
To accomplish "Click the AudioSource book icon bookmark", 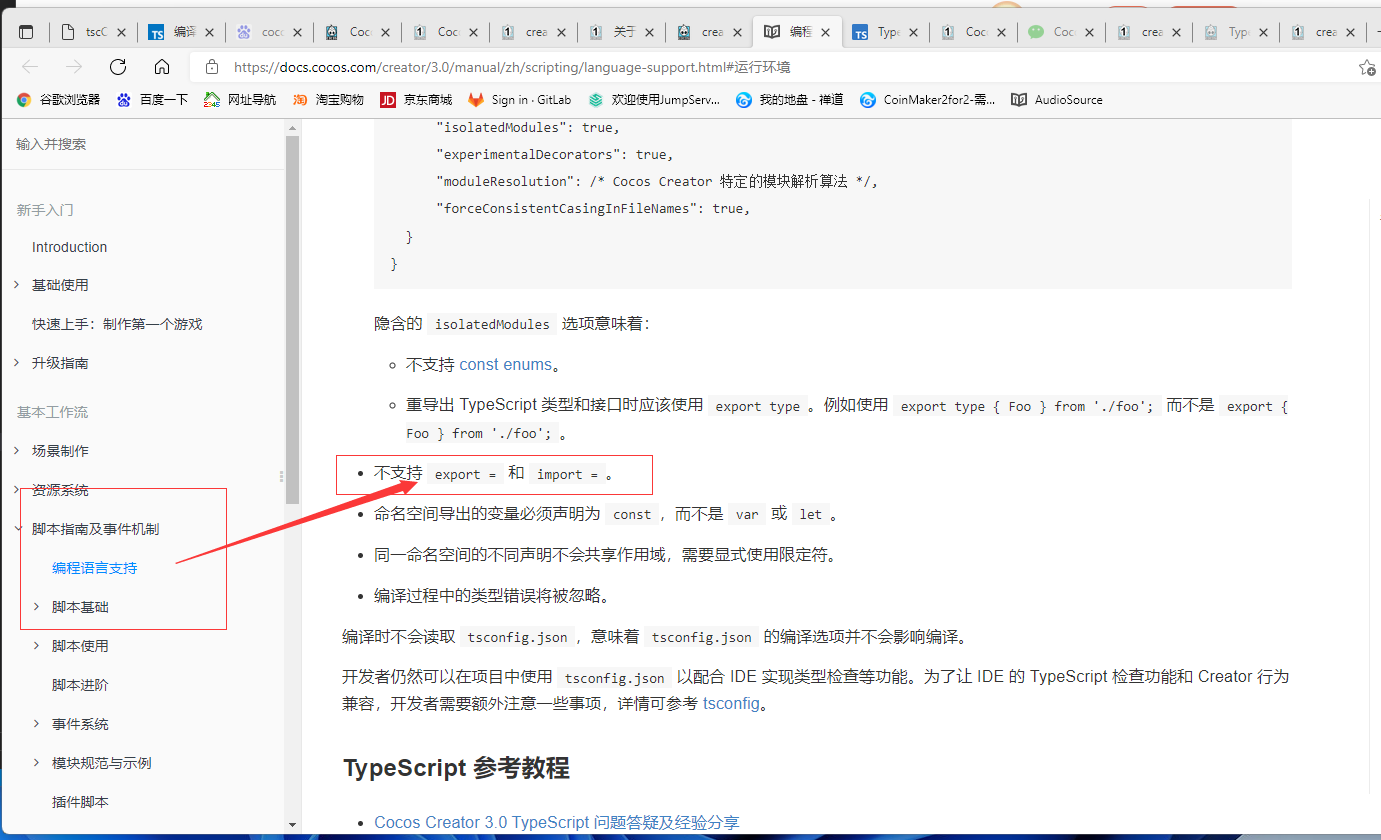I will point(1019,100).
